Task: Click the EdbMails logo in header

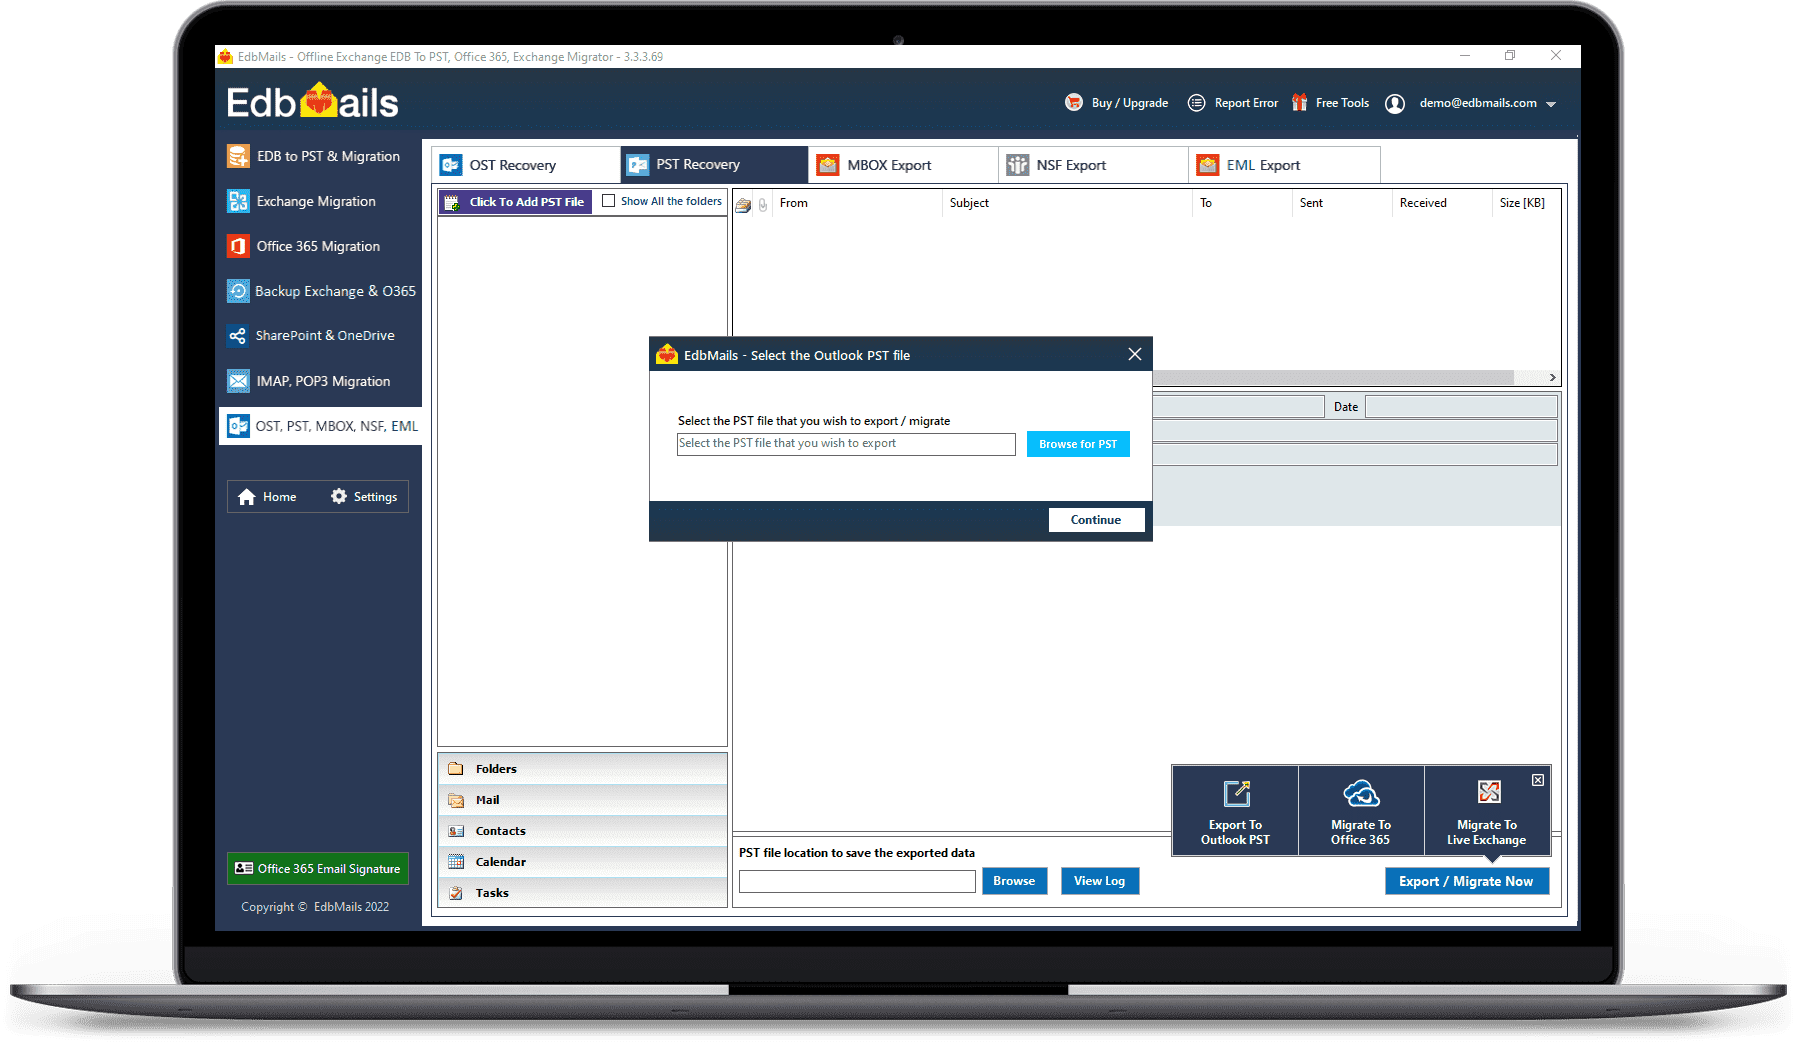Action: 312,102
